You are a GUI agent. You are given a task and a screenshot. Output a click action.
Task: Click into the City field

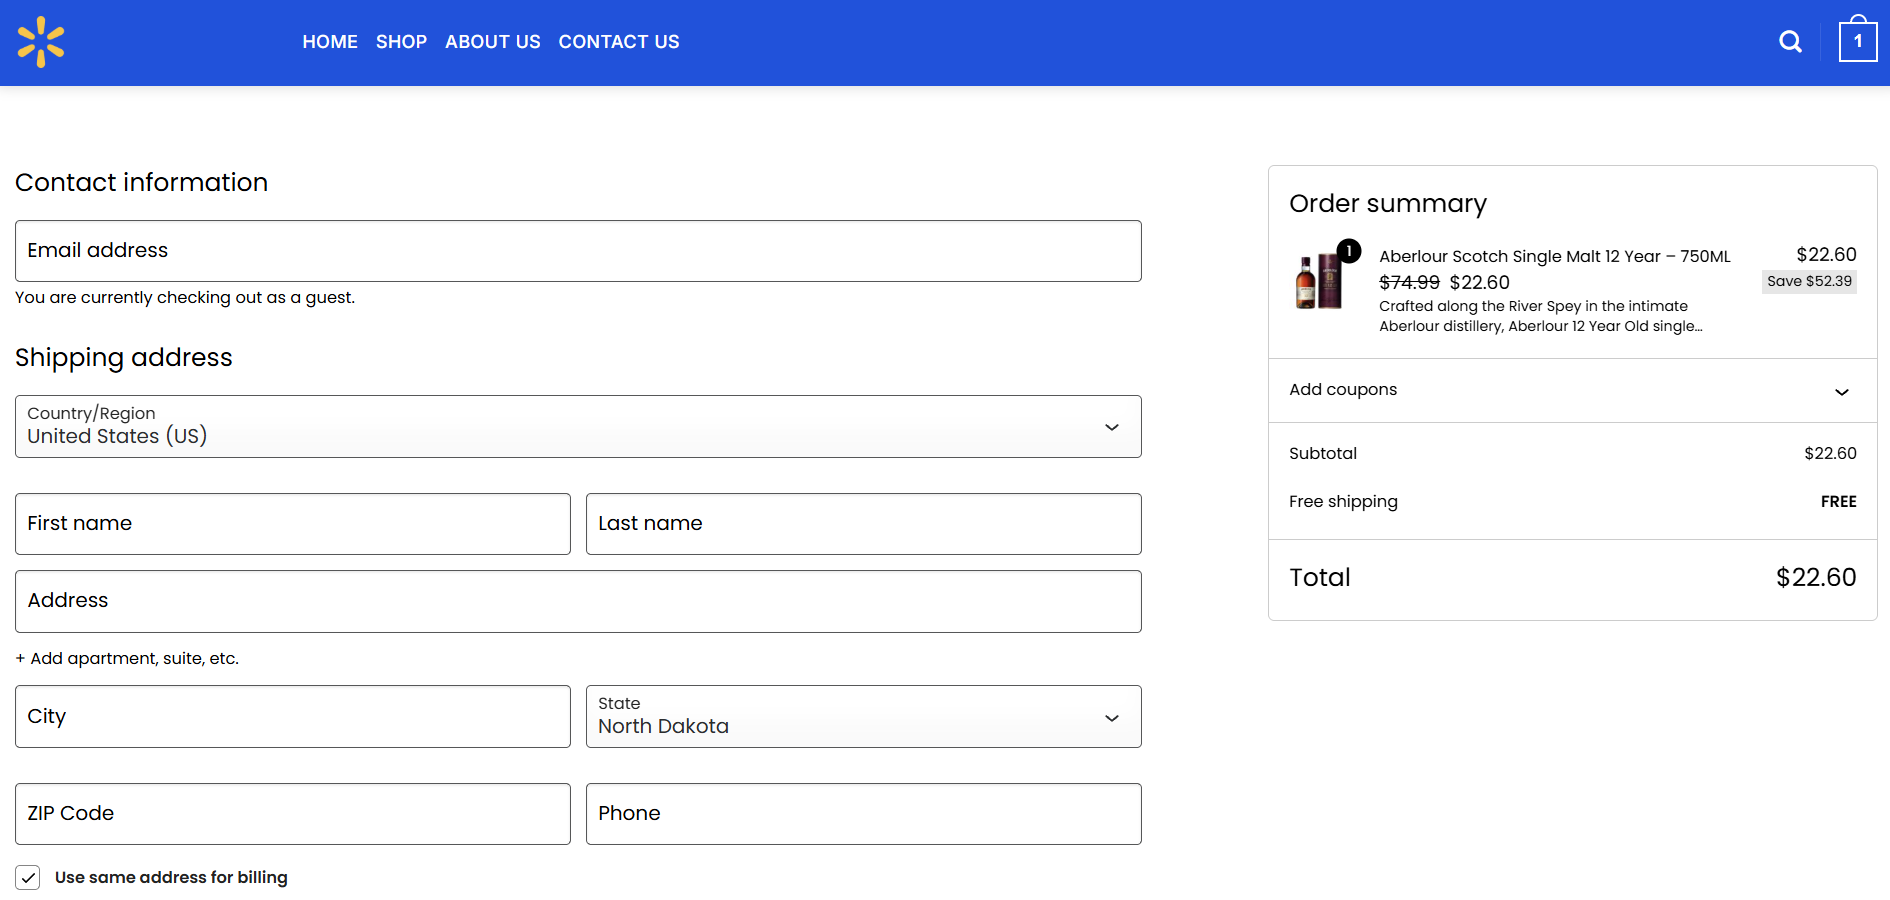click(x=293, y=716)
